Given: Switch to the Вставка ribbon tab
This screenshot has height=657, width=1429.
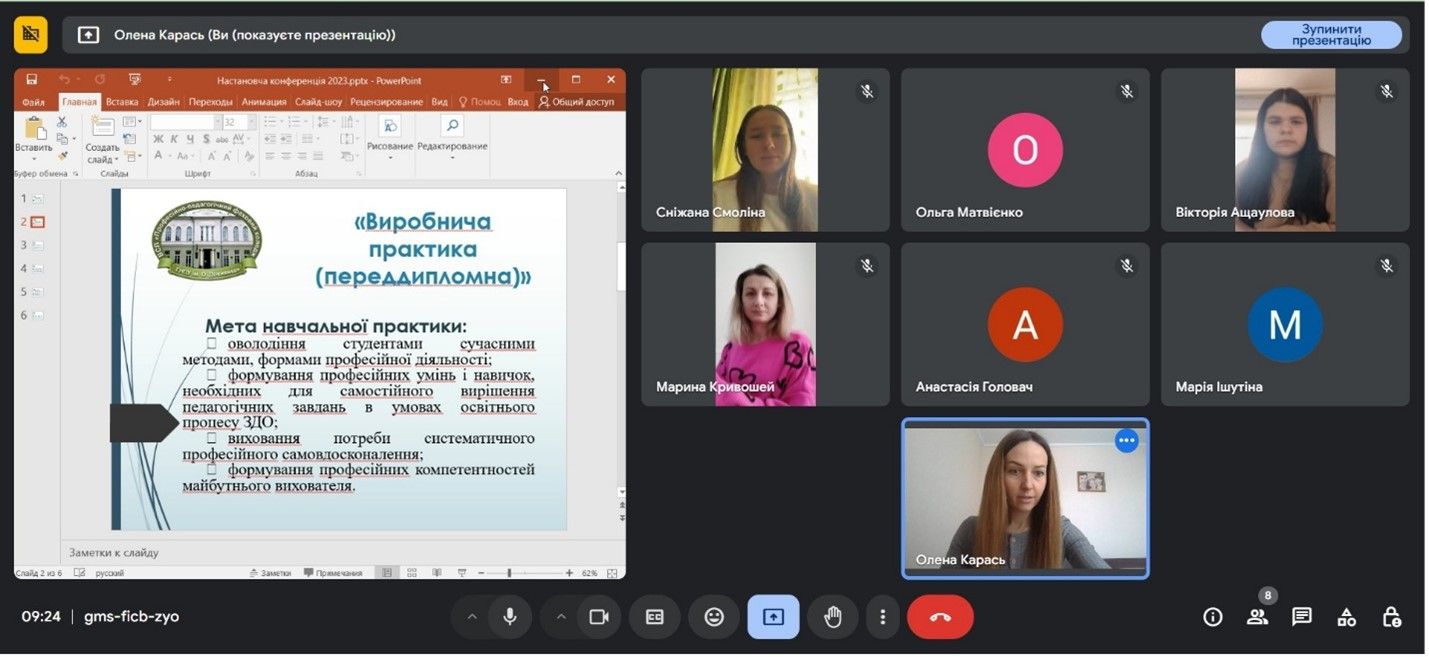Looking at the screenshot, I should click(122, 102).
